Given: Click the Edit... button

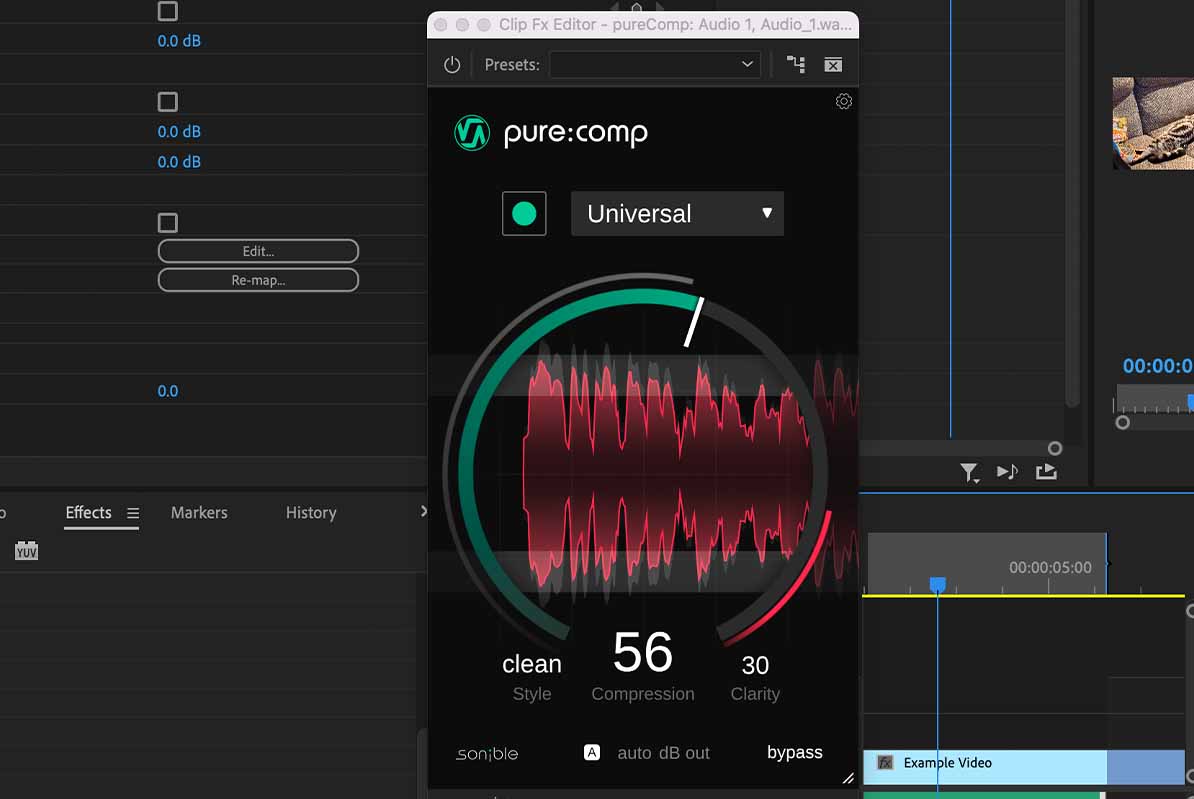Looking at the screenshot, I should coord(258,251).
